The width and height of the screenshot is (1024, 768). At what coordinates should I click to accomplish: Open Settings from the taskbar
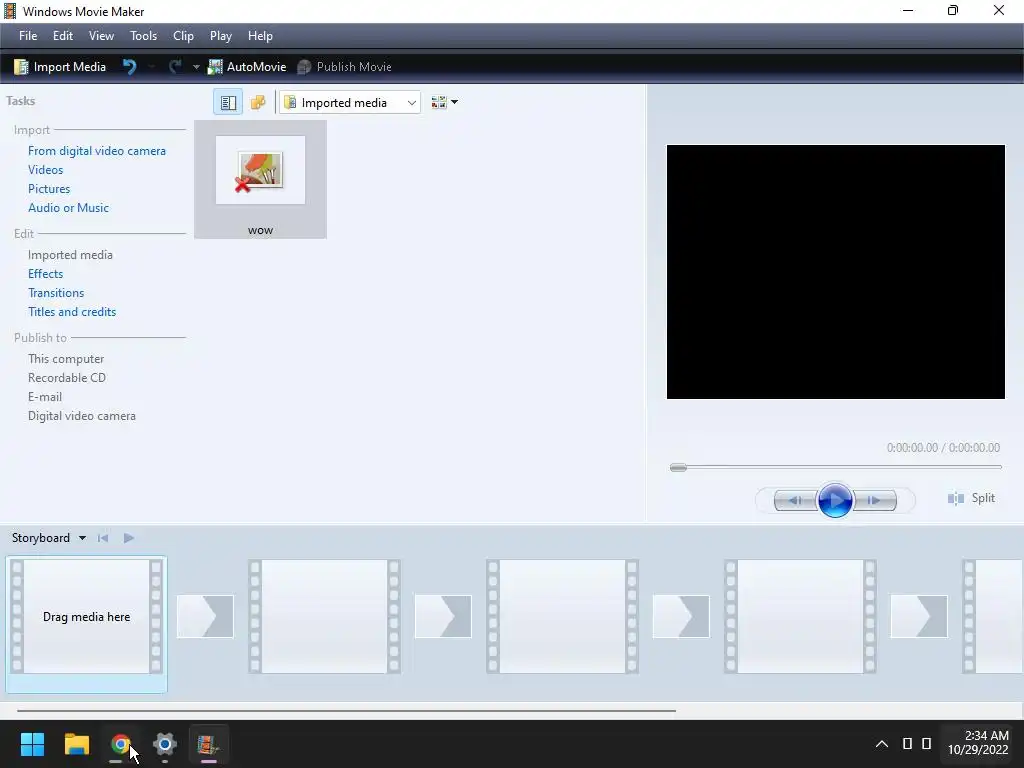[x=165, y=744]
